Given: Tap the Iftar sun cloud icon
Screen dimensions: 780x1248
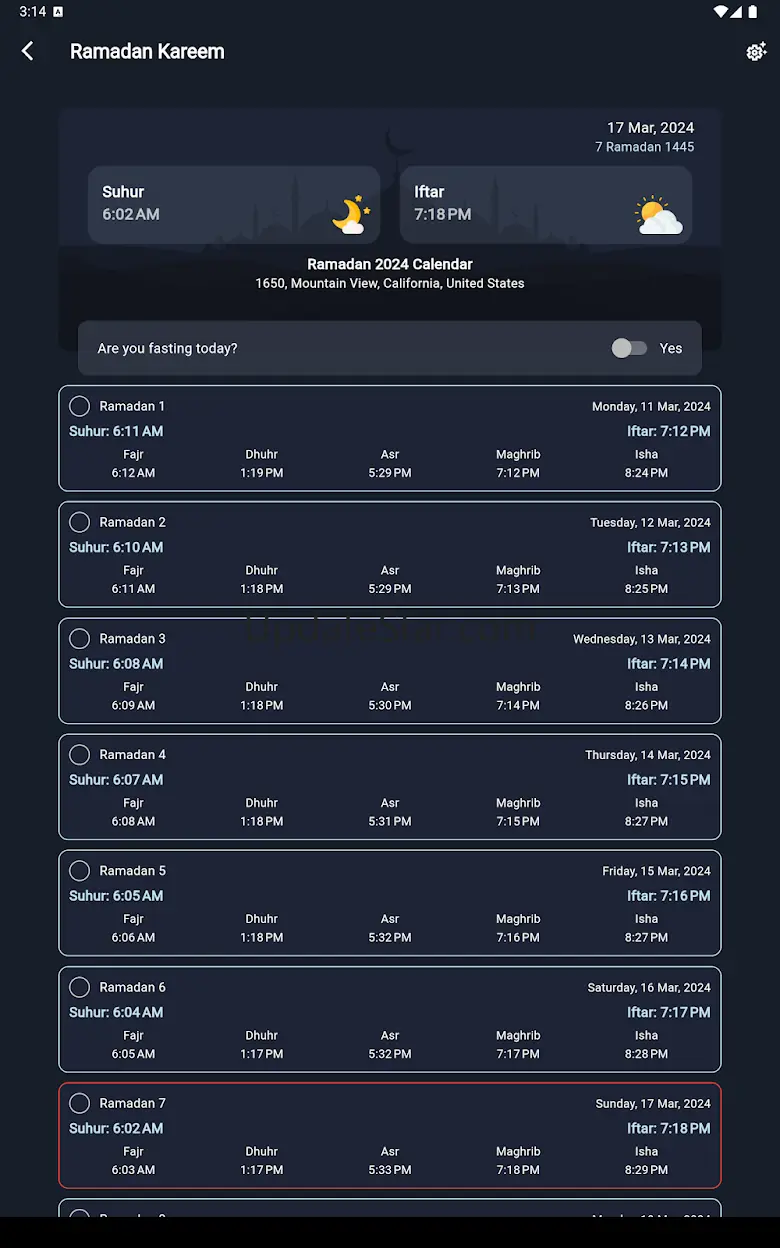Looking at the screenshot, I should pyautogui.click(x=658, y=215).
